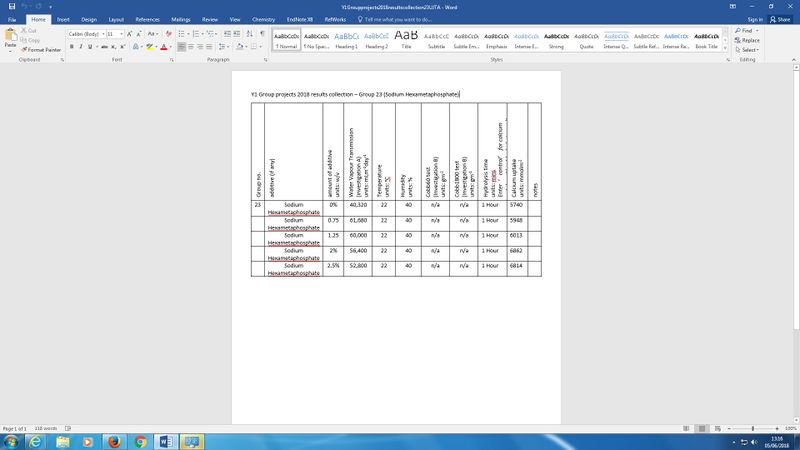Switch to the Layout tab

(x=116, y=19)
